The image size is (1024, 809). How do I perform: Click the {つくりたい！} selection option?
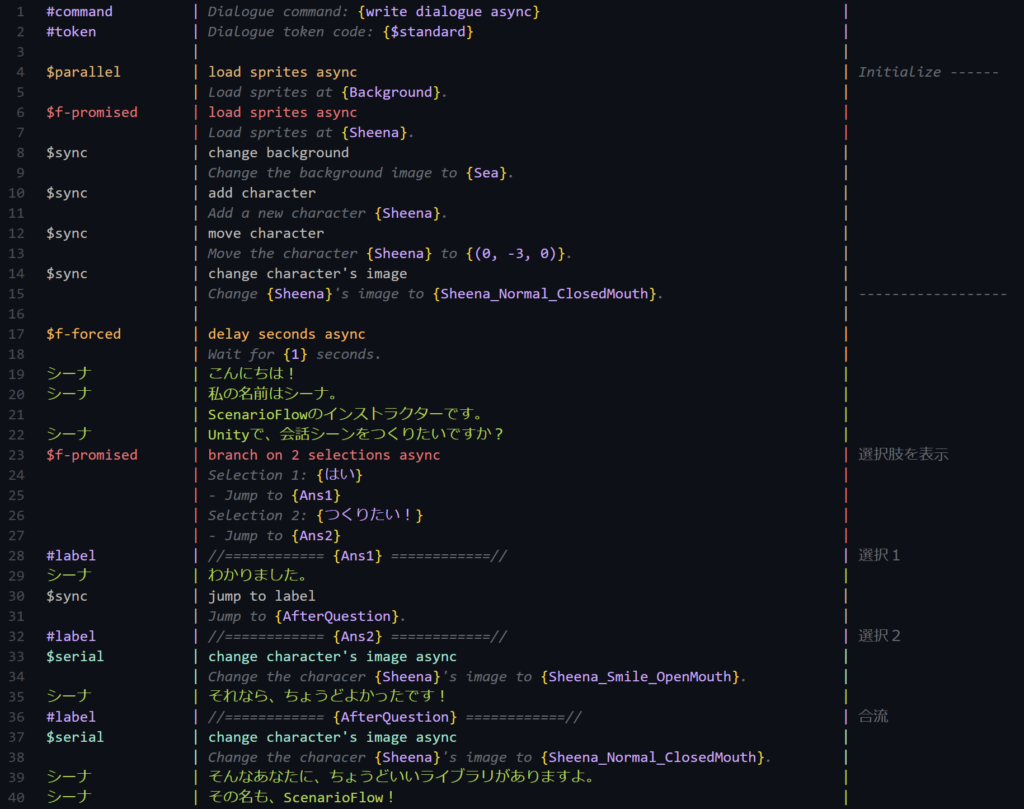coord(372,515)
